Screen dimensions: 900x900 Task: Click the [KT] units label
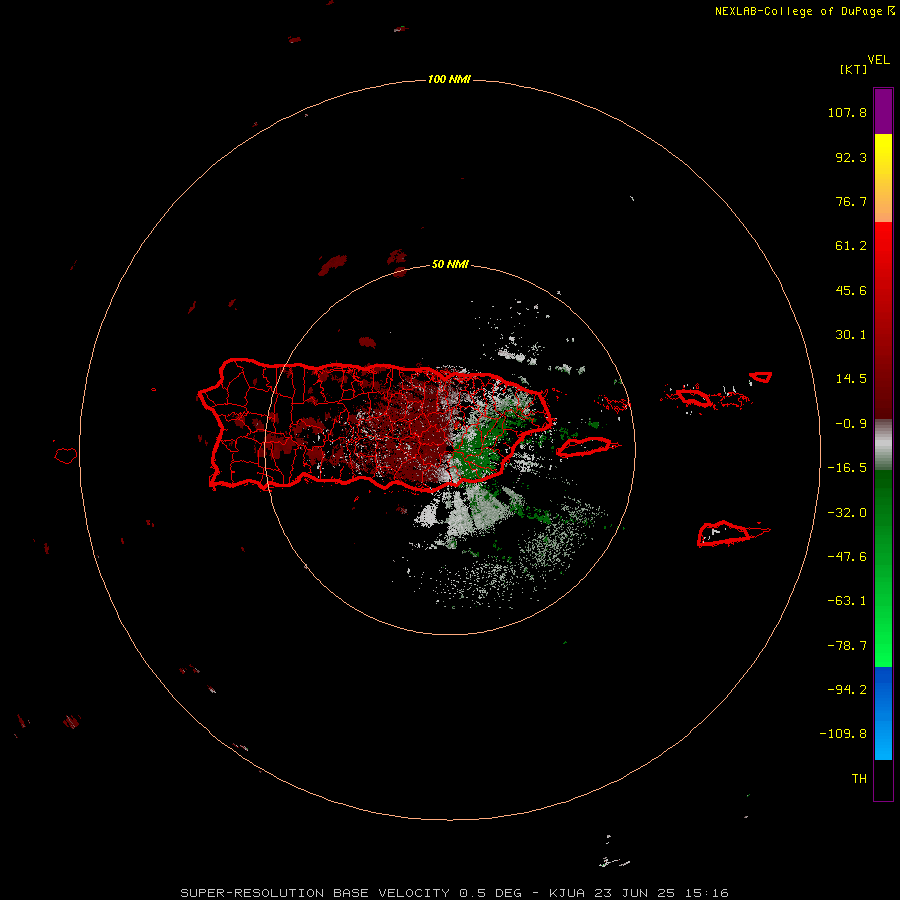(854, 69)
